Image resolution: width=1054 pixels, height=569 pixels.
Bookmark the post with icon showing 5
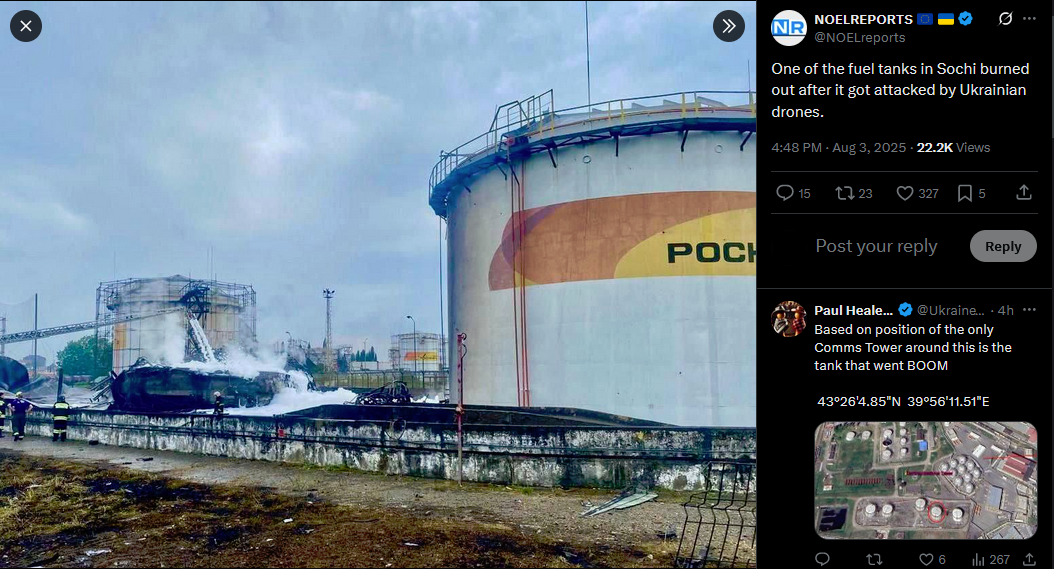(971, 194)
